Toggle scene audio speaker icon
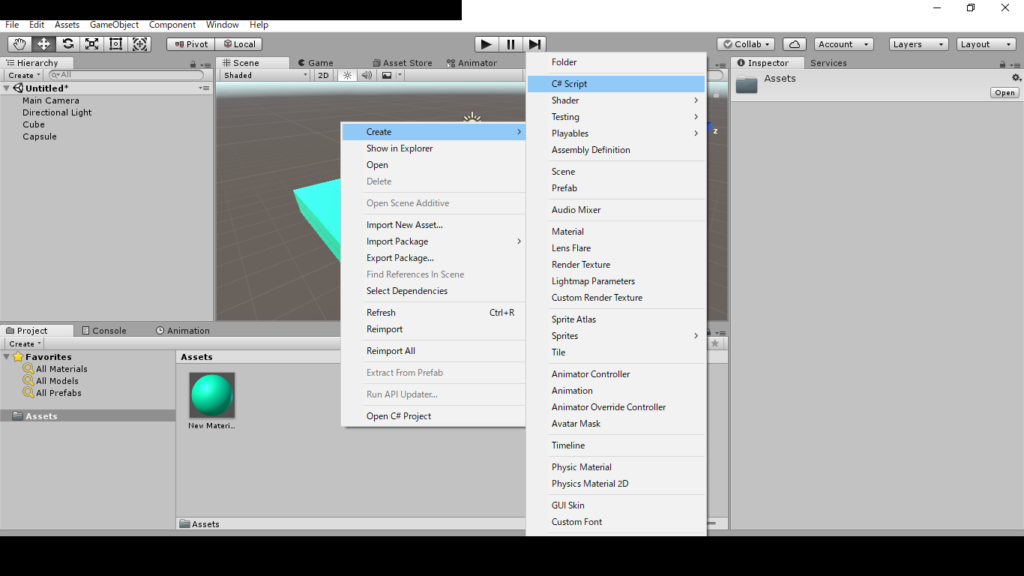 [x=366, y=75]
